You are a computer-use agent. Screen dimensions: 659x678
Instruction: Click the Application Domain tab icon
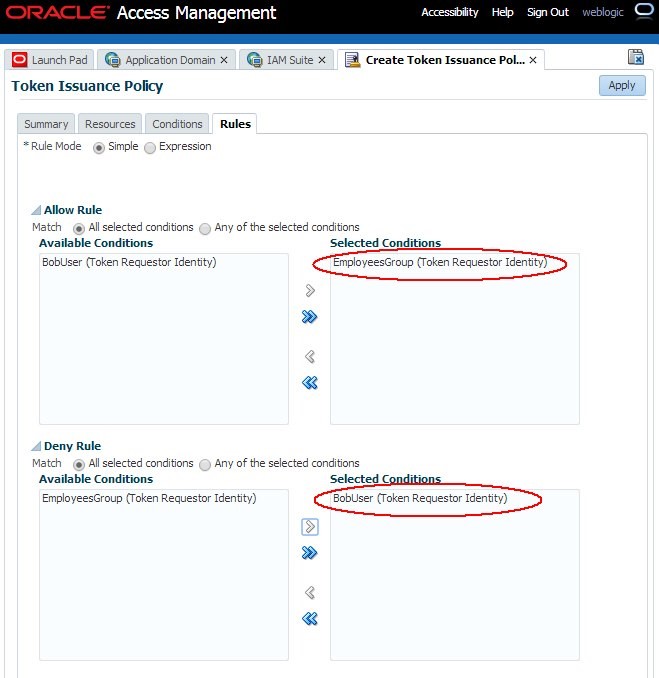[113, 60]
